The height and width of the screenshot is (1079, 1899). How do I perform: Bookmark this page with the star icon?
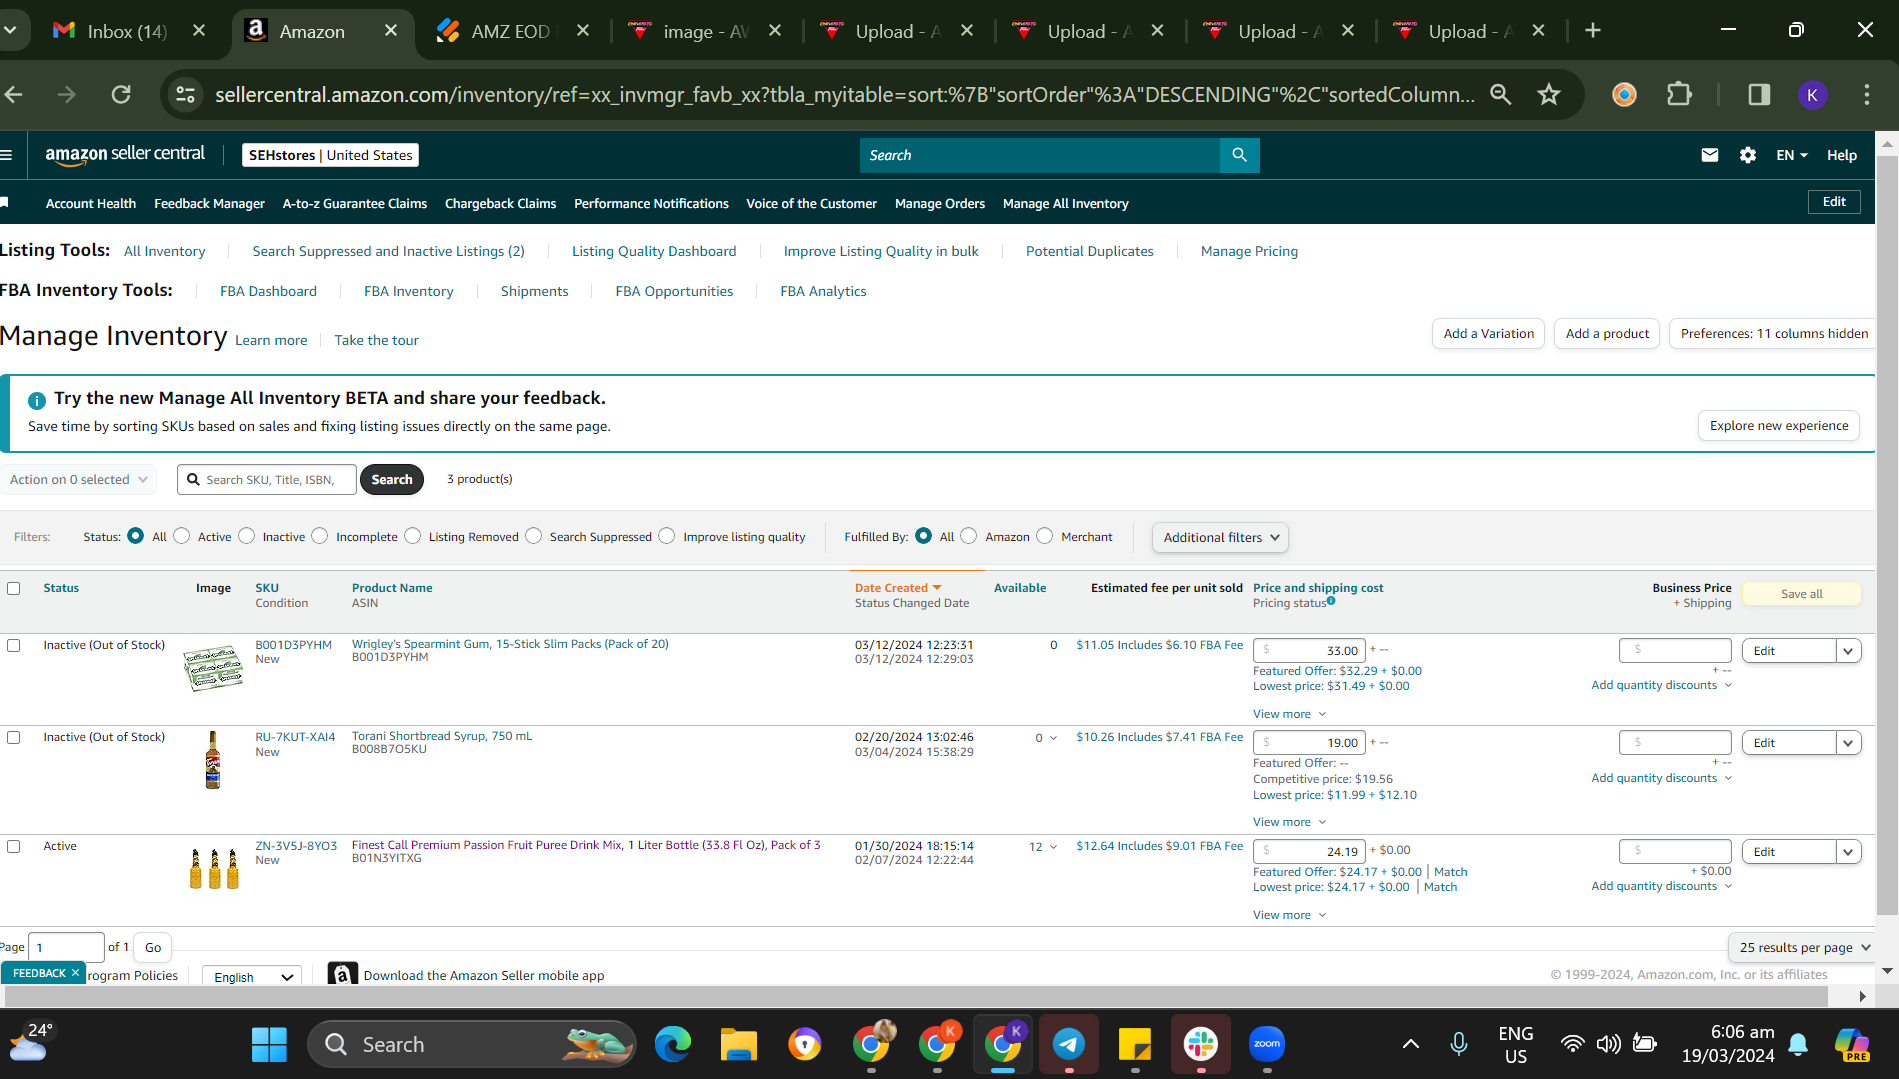click(1549, 94)
